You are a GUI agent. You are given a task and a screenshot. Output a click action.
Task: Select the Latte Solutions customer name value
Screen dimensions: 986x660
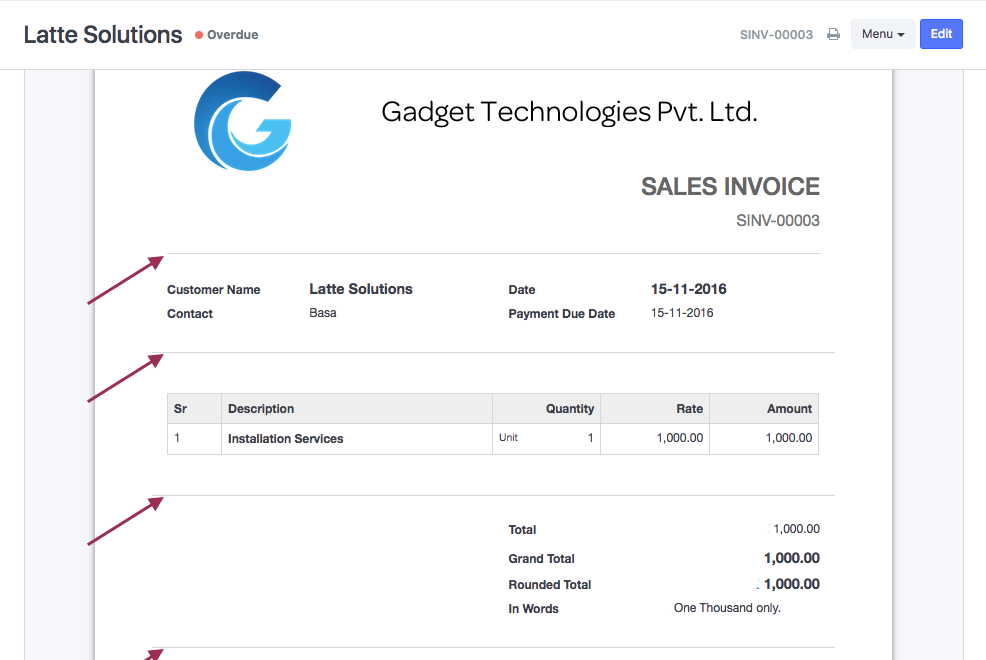click(361, 289)
